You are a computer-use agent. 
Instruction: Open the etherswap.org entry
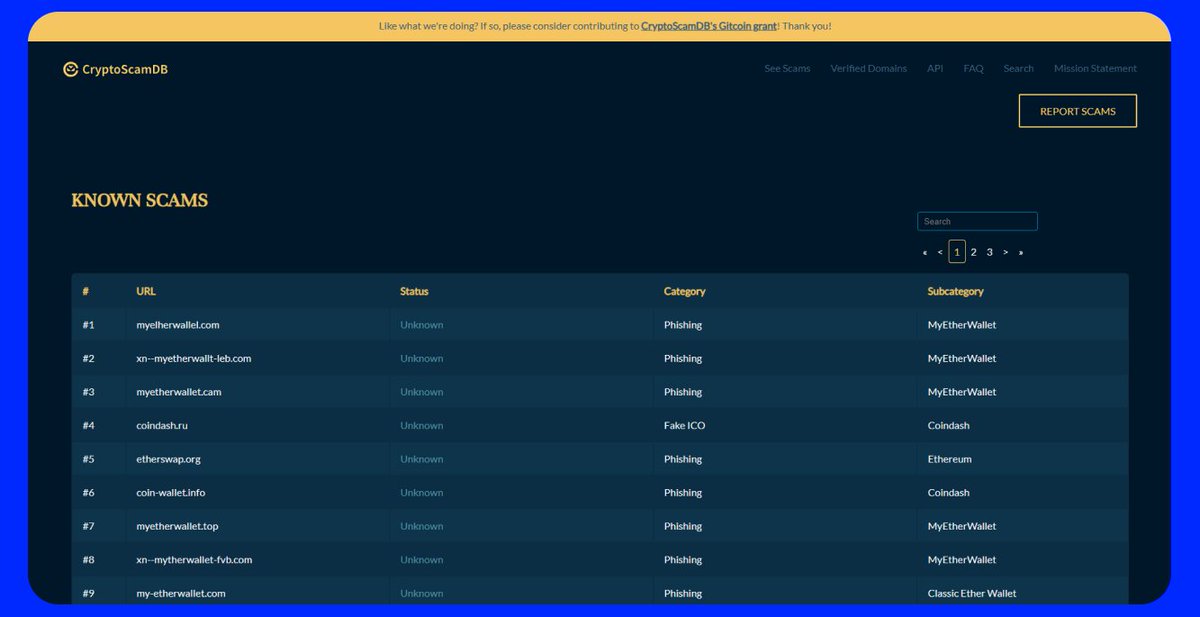pos(168,459)
